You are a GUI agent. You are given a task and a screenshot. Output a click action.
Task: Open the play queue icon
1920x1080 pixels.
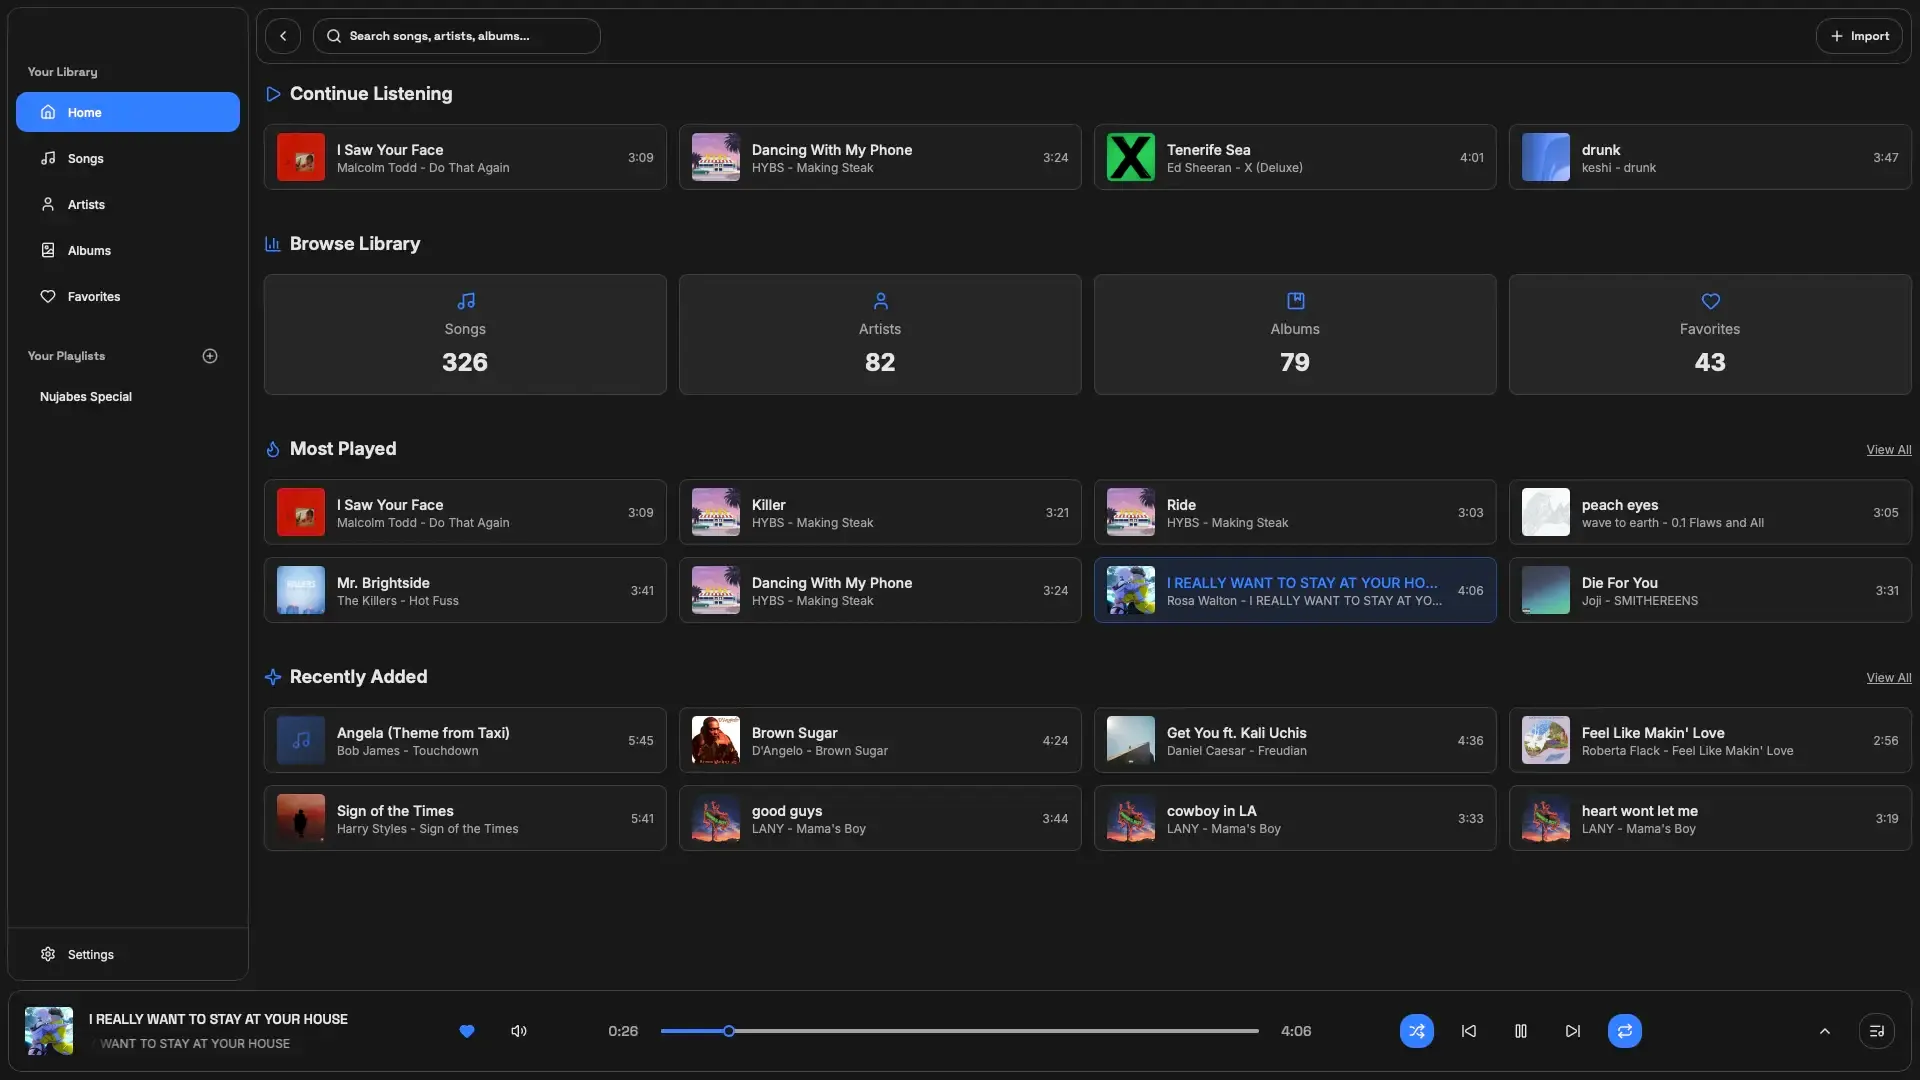(x=1877, y=1031)
